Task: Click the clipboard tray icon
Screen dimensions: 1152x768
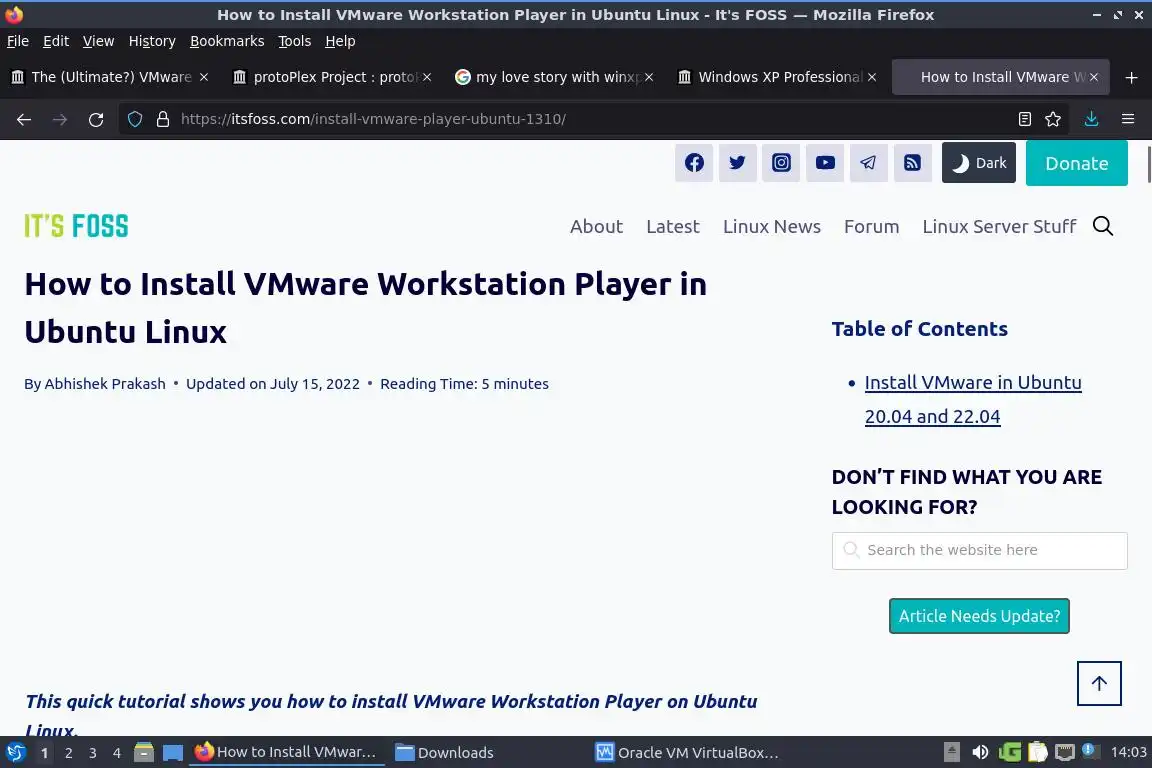Action: pos(1037,753)
